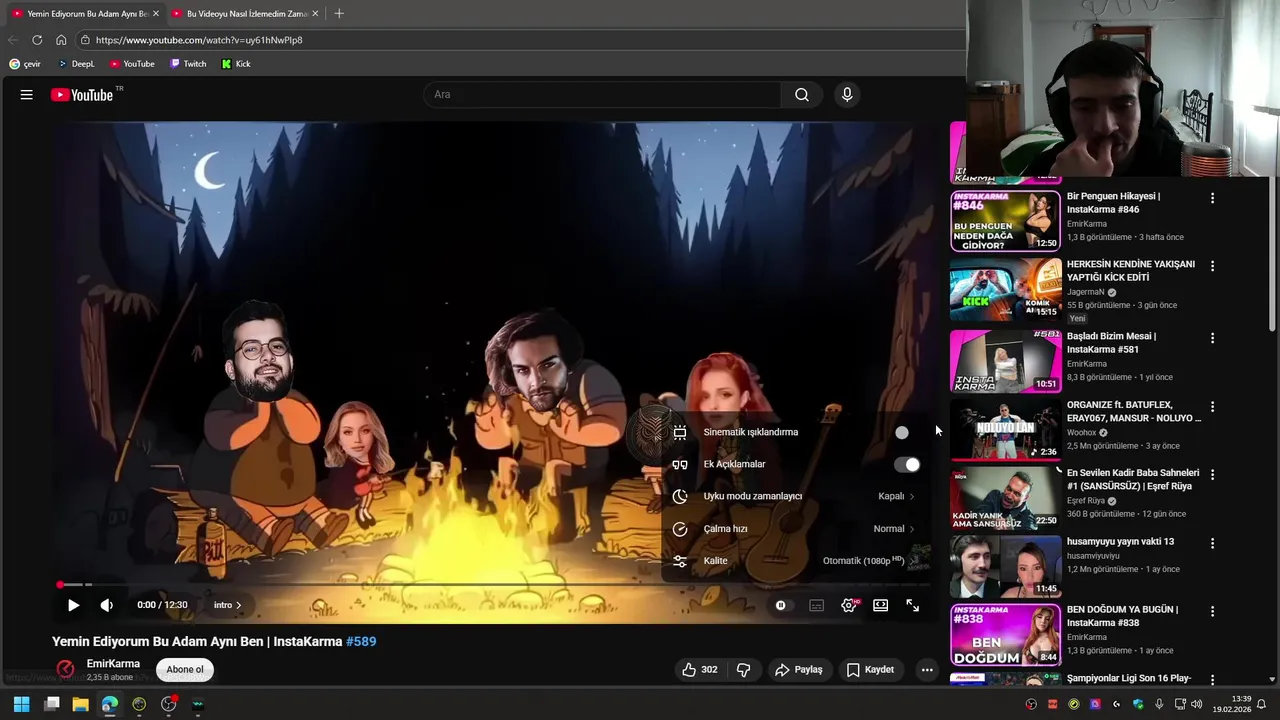This screenshot has width=1280, height=720.
Task: Reload the page with the refresh icon
Action: pos(37,40)
